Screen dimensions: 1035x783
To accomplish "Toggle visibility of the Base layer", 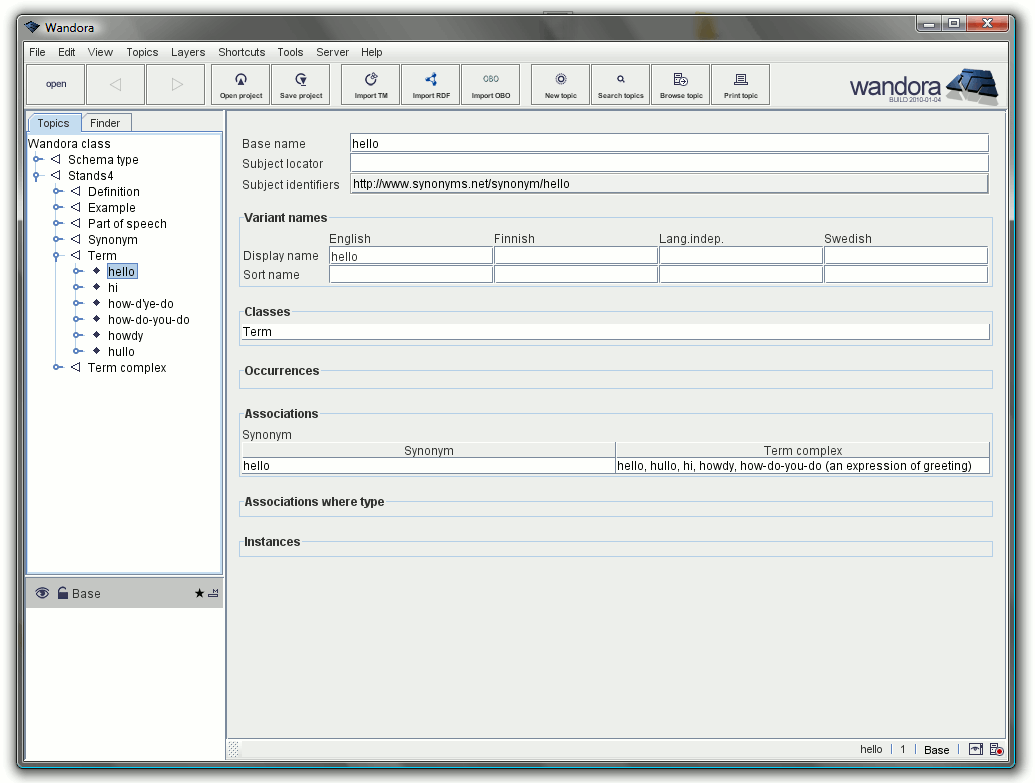I will [42, 593].
